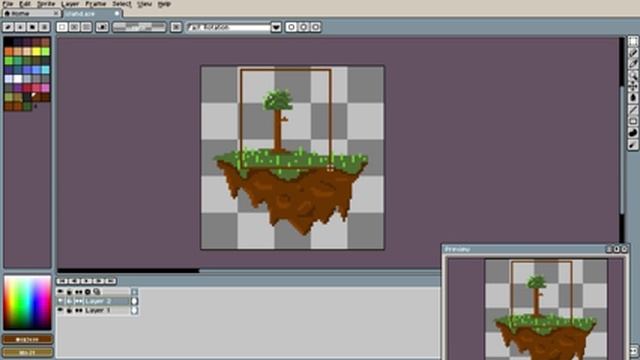The height and width of the screenshot is (360, 640).
Task: Select Layer 1 cel in frame 1
Action: click(x=134, y=311)
